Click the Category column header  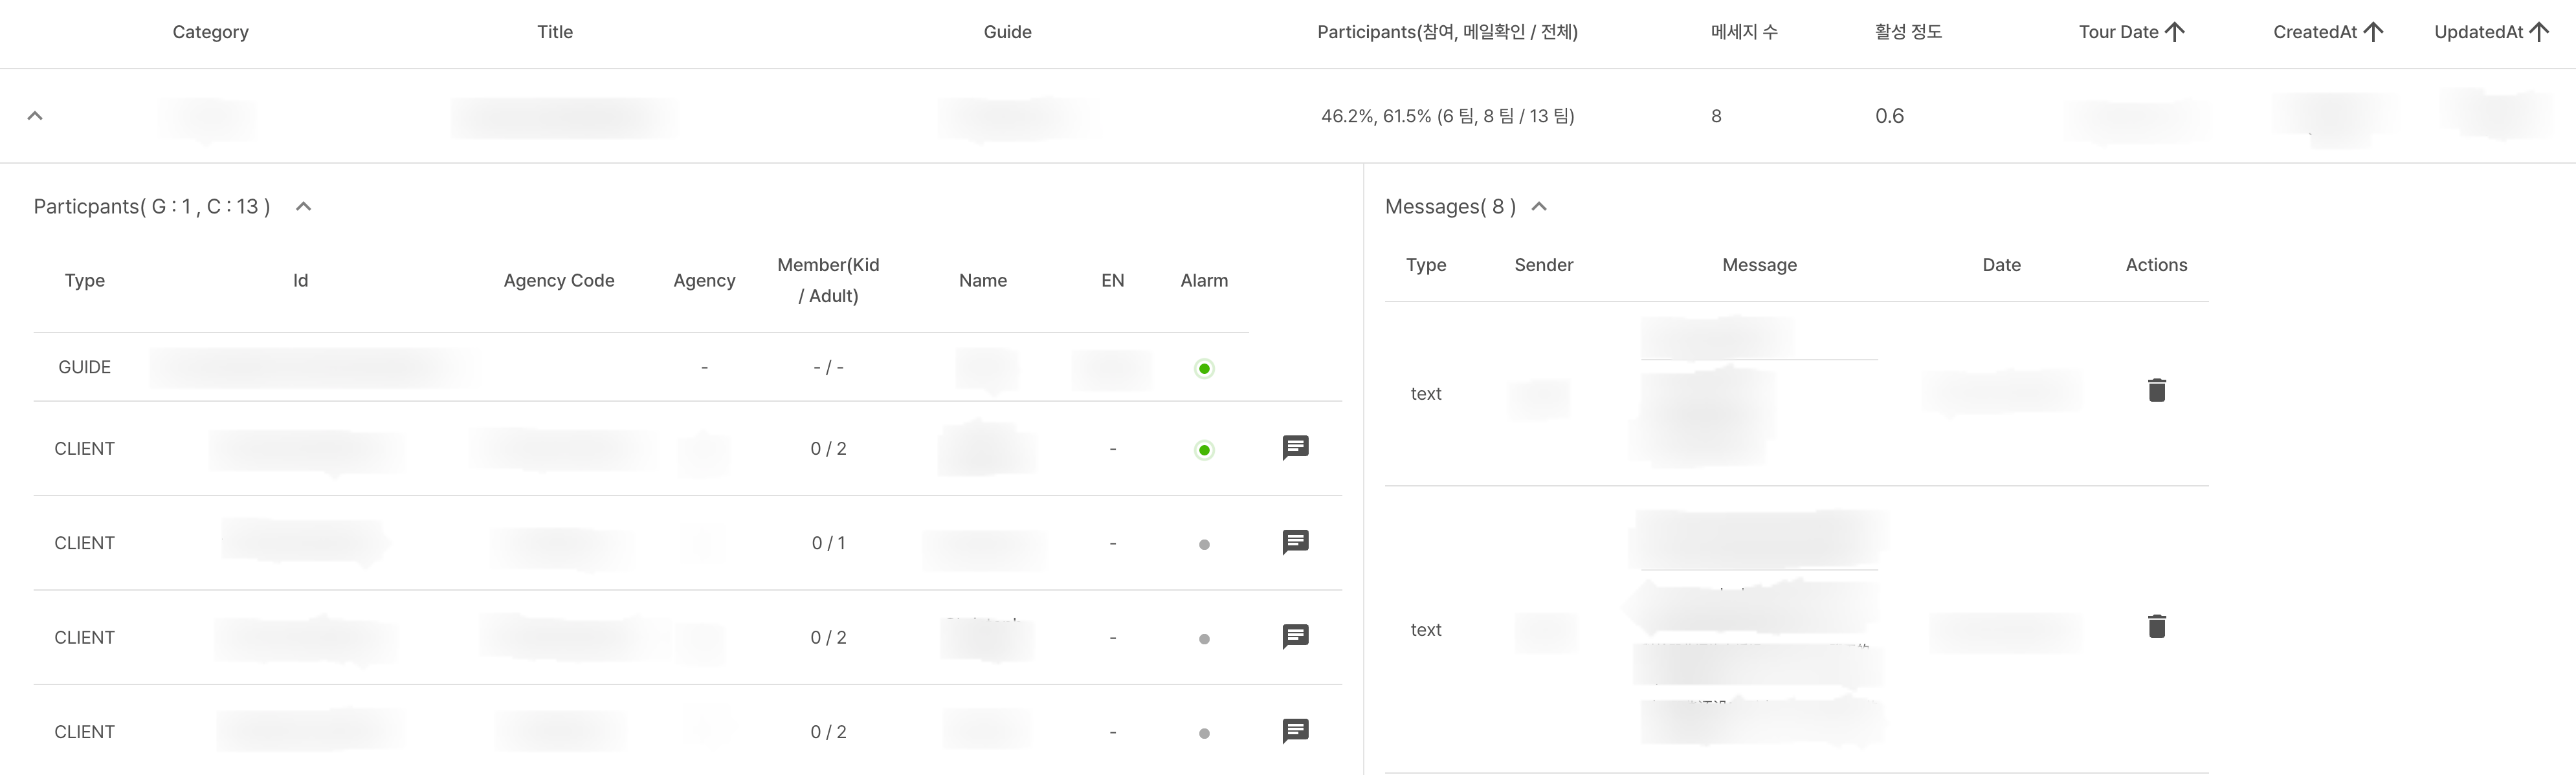(x=210, y=32)
